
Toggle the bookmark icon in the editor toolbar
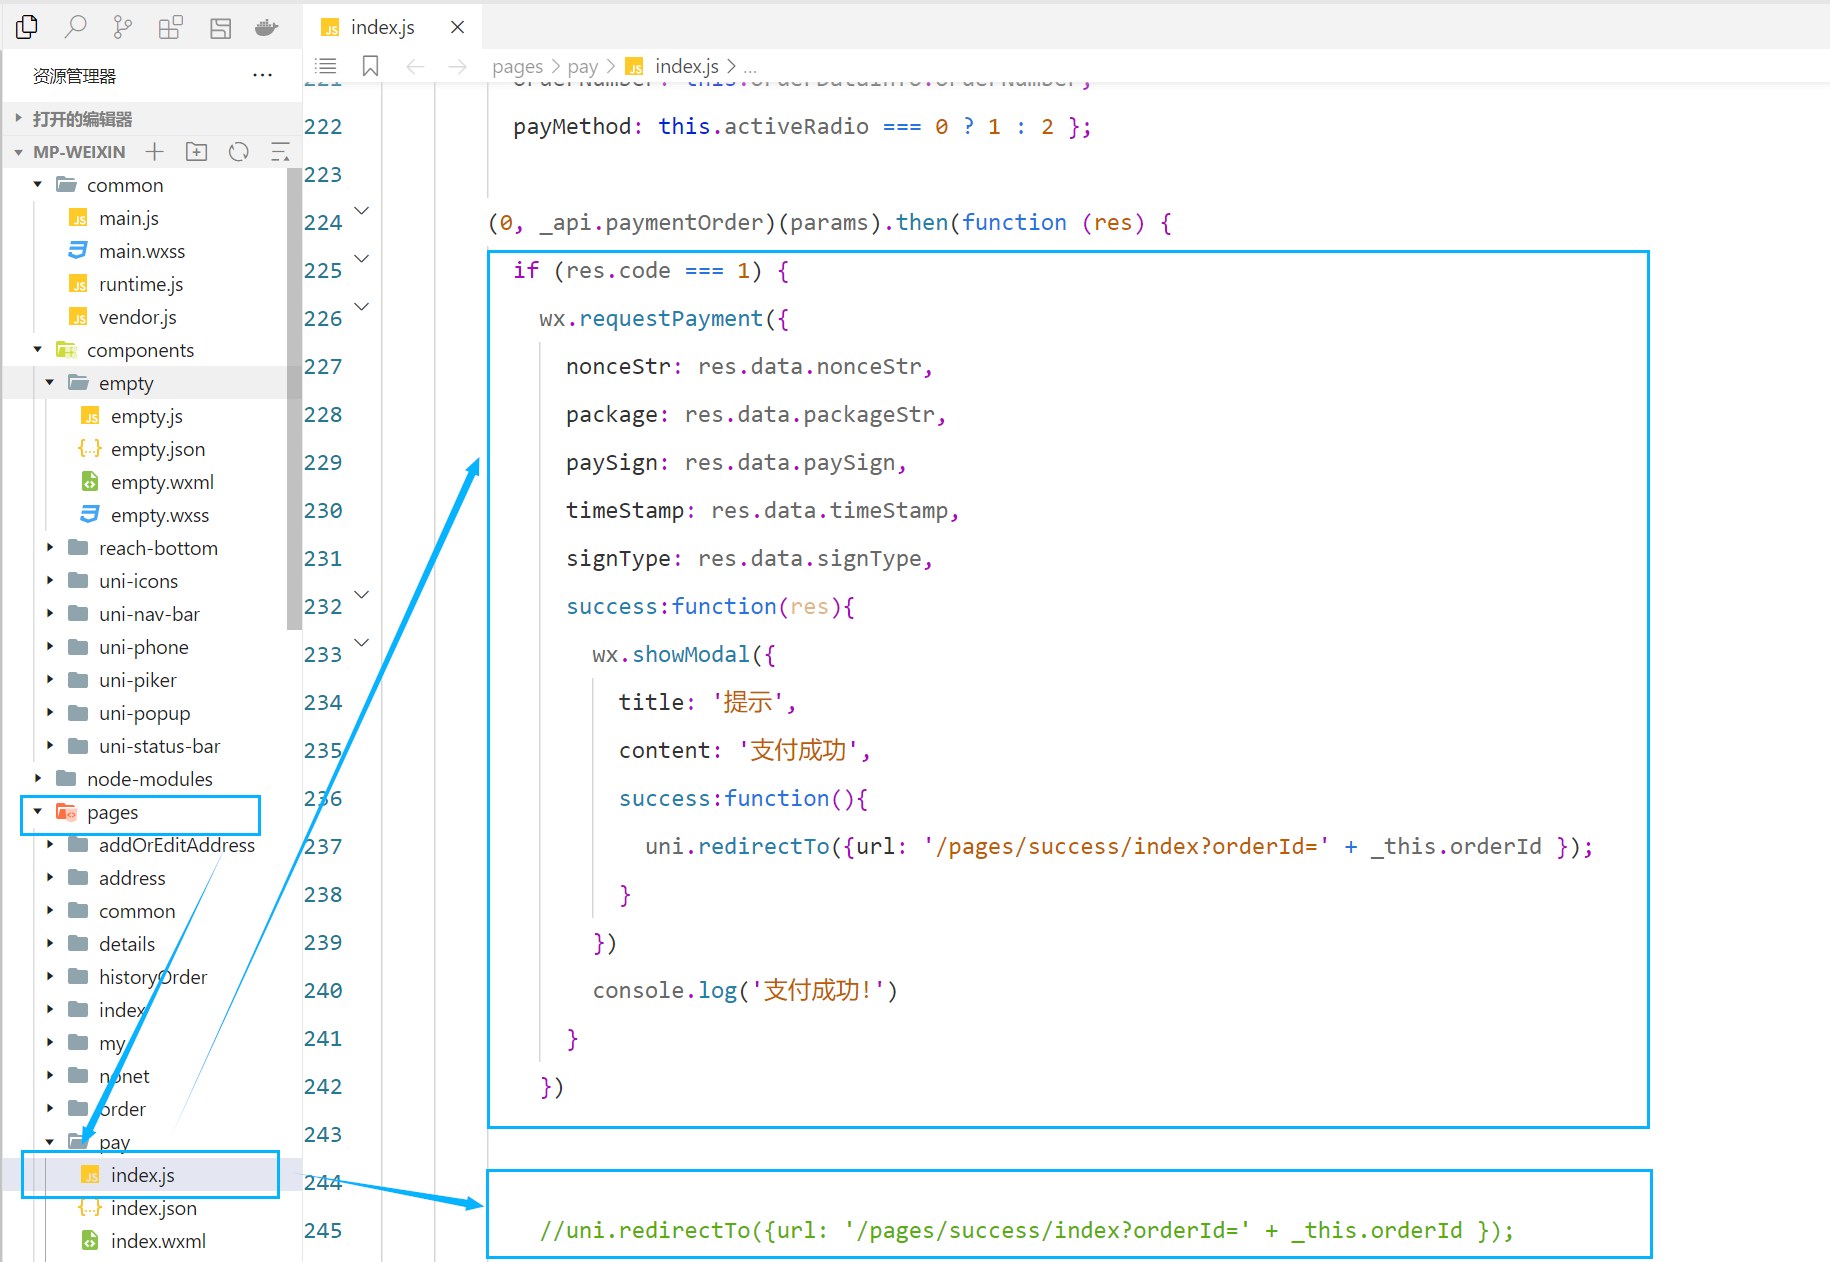(370, 66)
